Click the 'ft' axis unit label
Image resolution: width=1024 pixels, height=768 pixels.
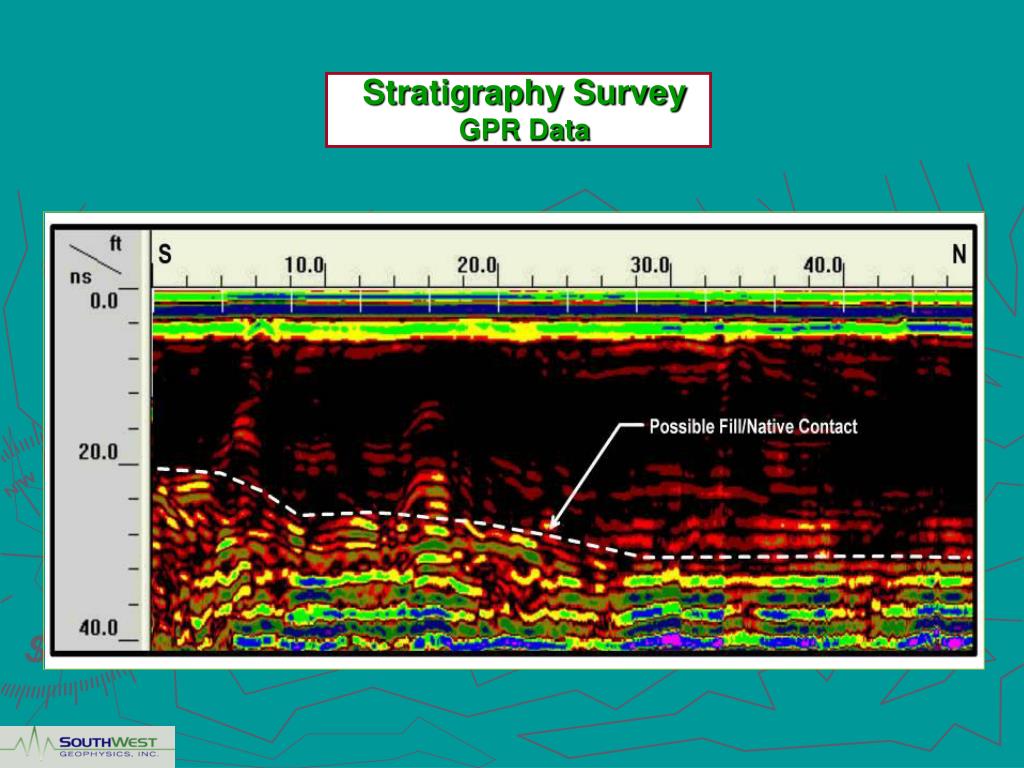(x=115, y=244)
